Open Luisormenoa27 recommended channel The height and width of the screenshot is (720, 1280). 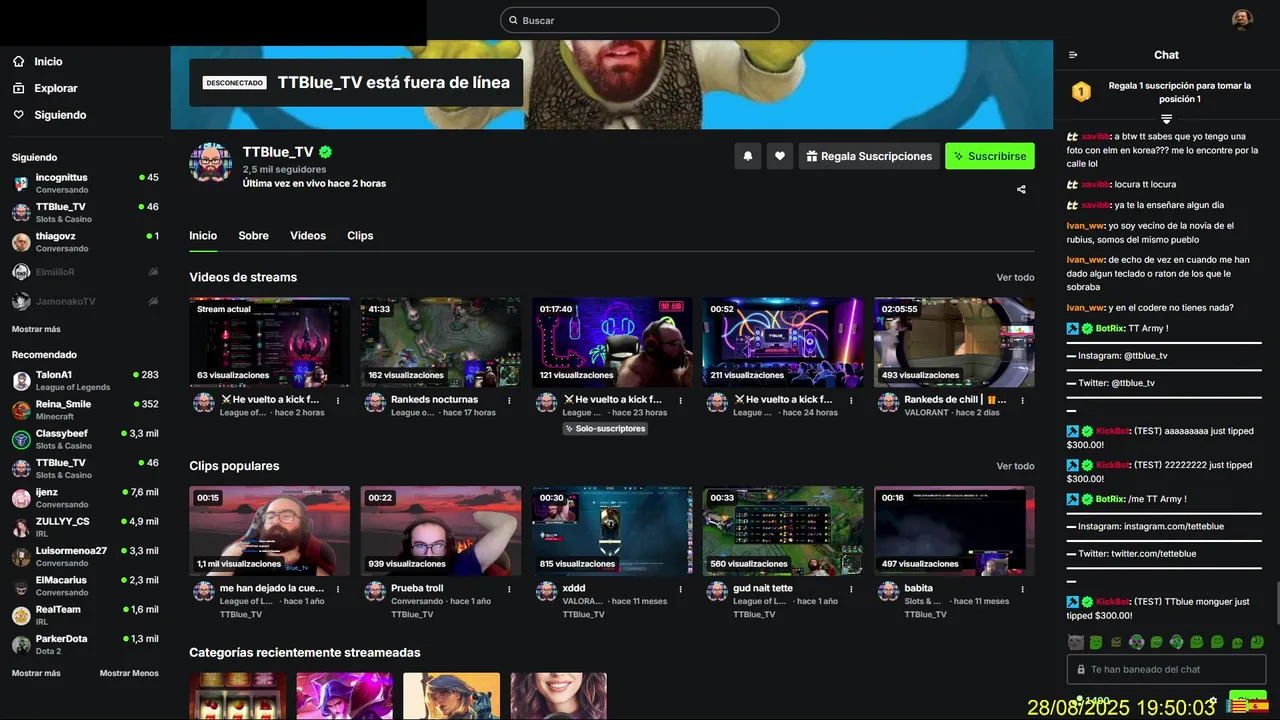(x=85, y=556)
